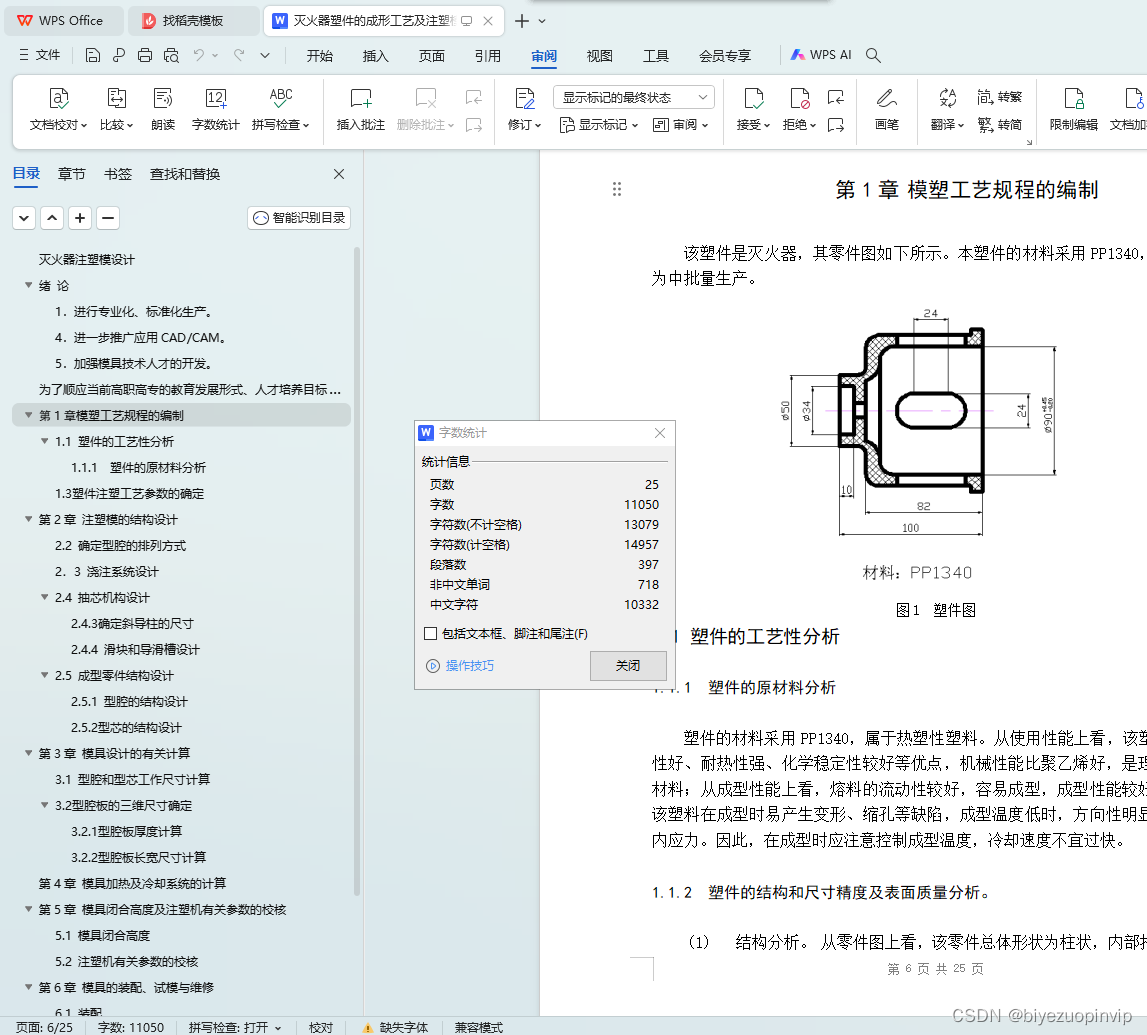Viewport: 1147px width, 1035px height.
Task: Click 缺失字体 warning in status bar
Action: click(x=396, y=1028)
